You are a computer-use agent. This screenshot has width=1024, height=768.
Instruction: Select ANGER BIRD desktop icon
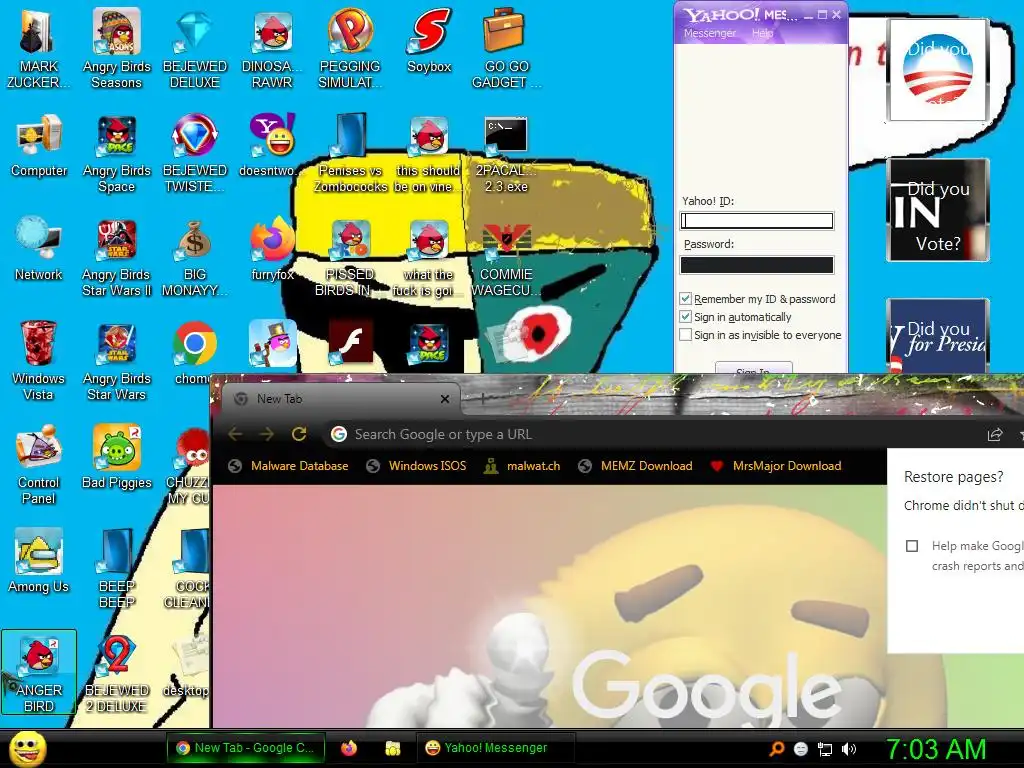39,671
